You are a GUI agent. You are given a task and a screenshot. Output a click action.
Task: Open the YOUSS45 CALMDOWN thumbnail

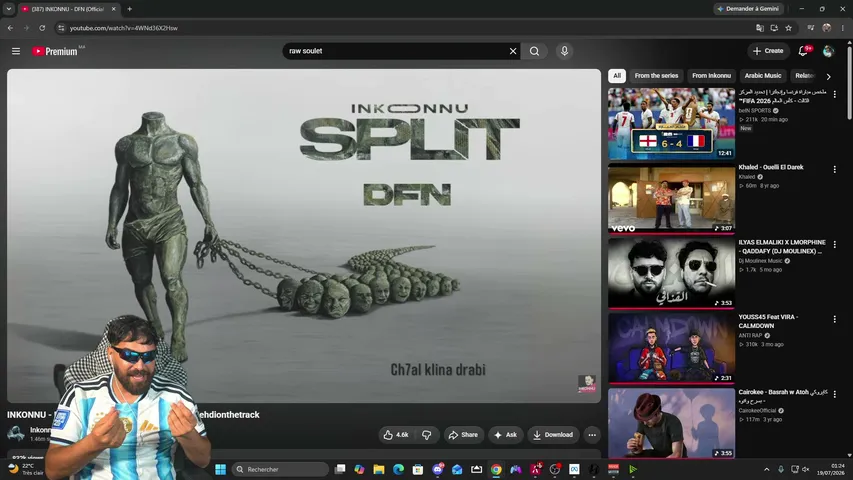point(671,348)
